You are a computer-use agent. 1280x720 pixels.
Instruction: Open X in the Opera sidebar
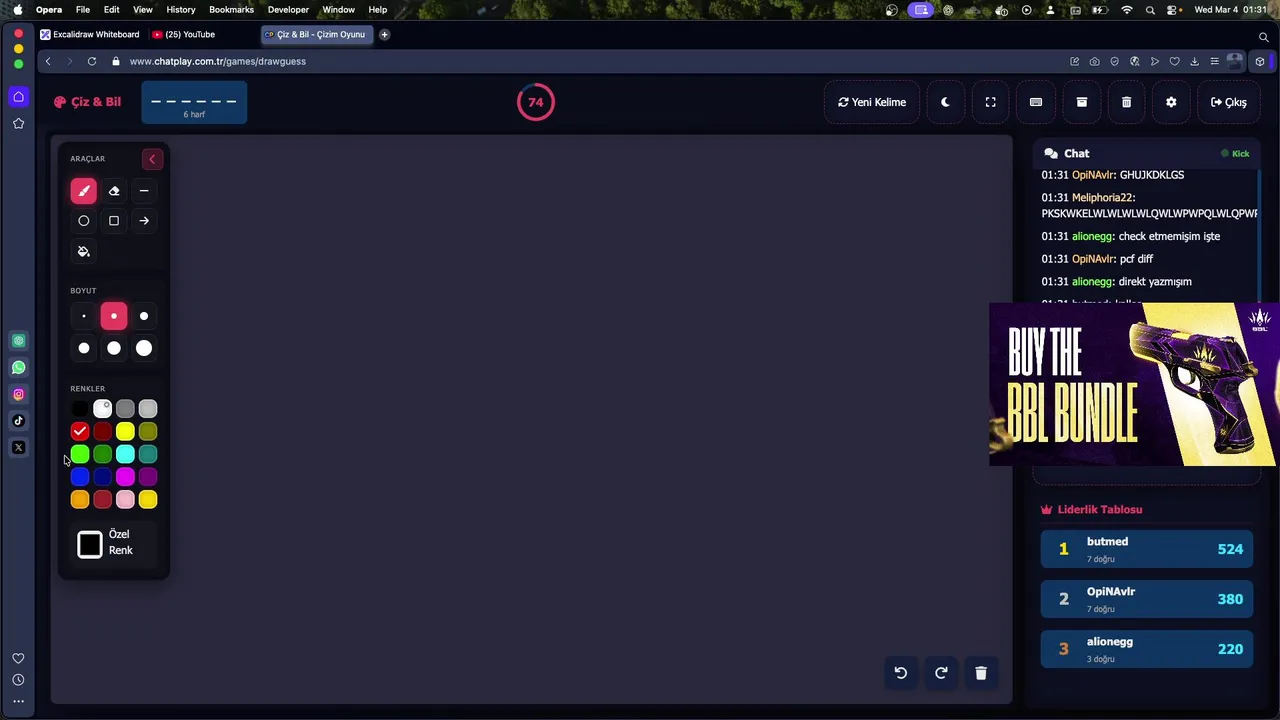pyautogui.click(x=18, y=447)
